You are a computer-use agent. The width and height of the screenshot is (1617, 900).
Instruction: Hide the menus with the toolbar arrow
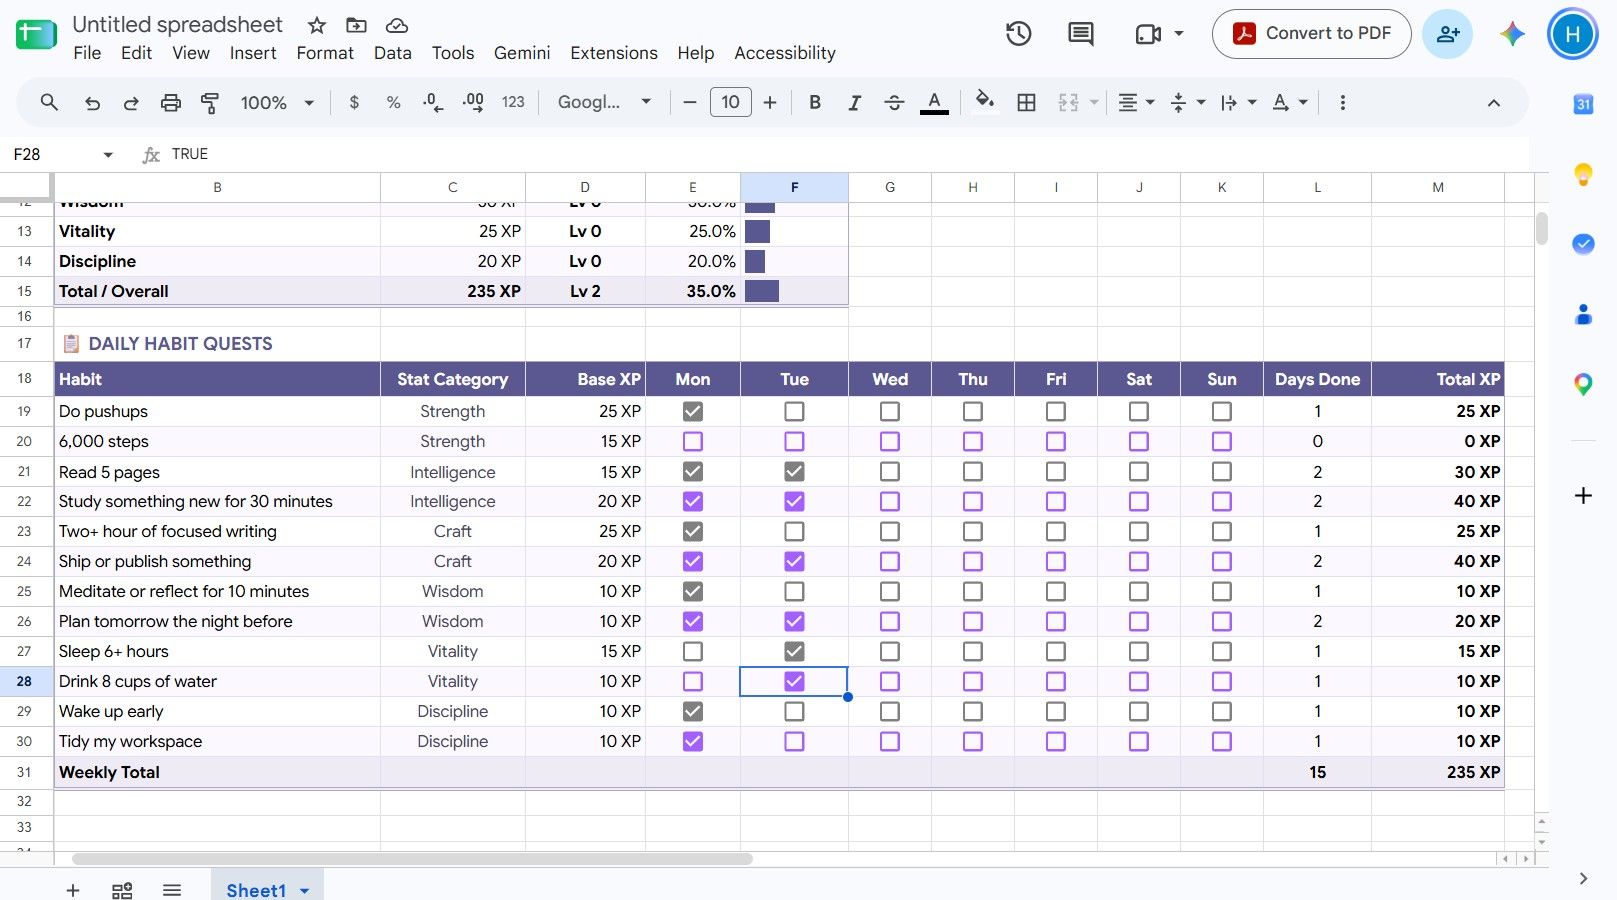click(1493, 102)
